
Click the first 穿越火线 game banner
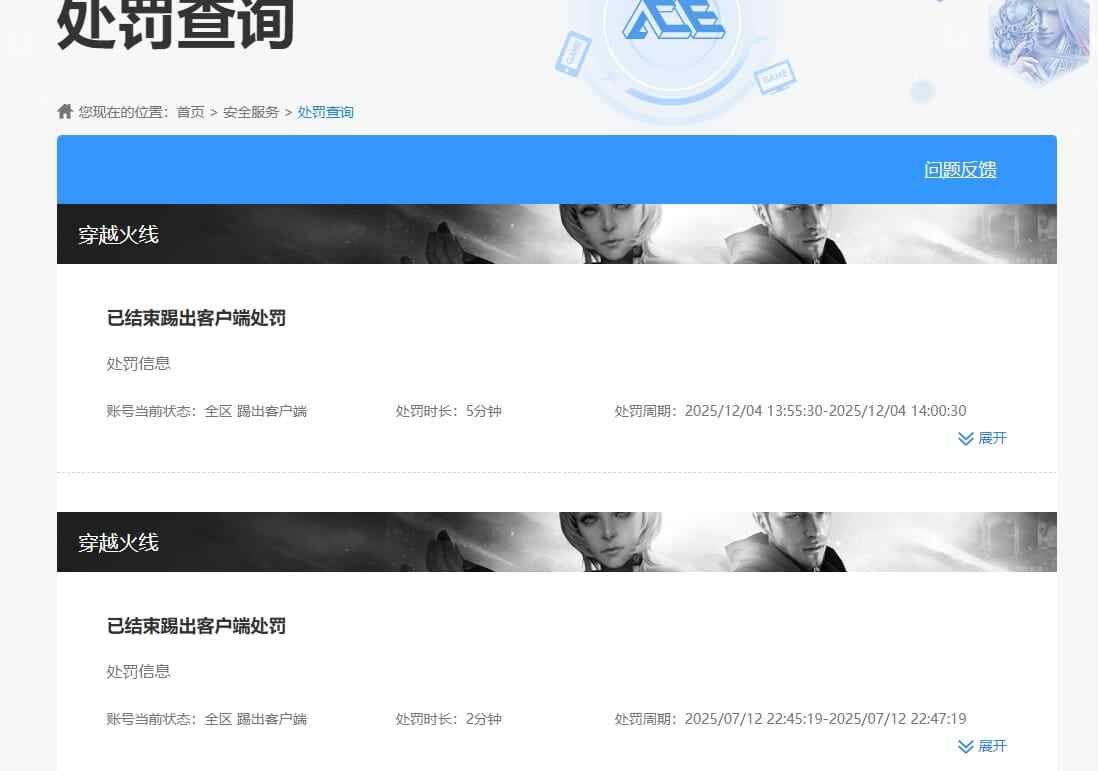tap(557, 234)
